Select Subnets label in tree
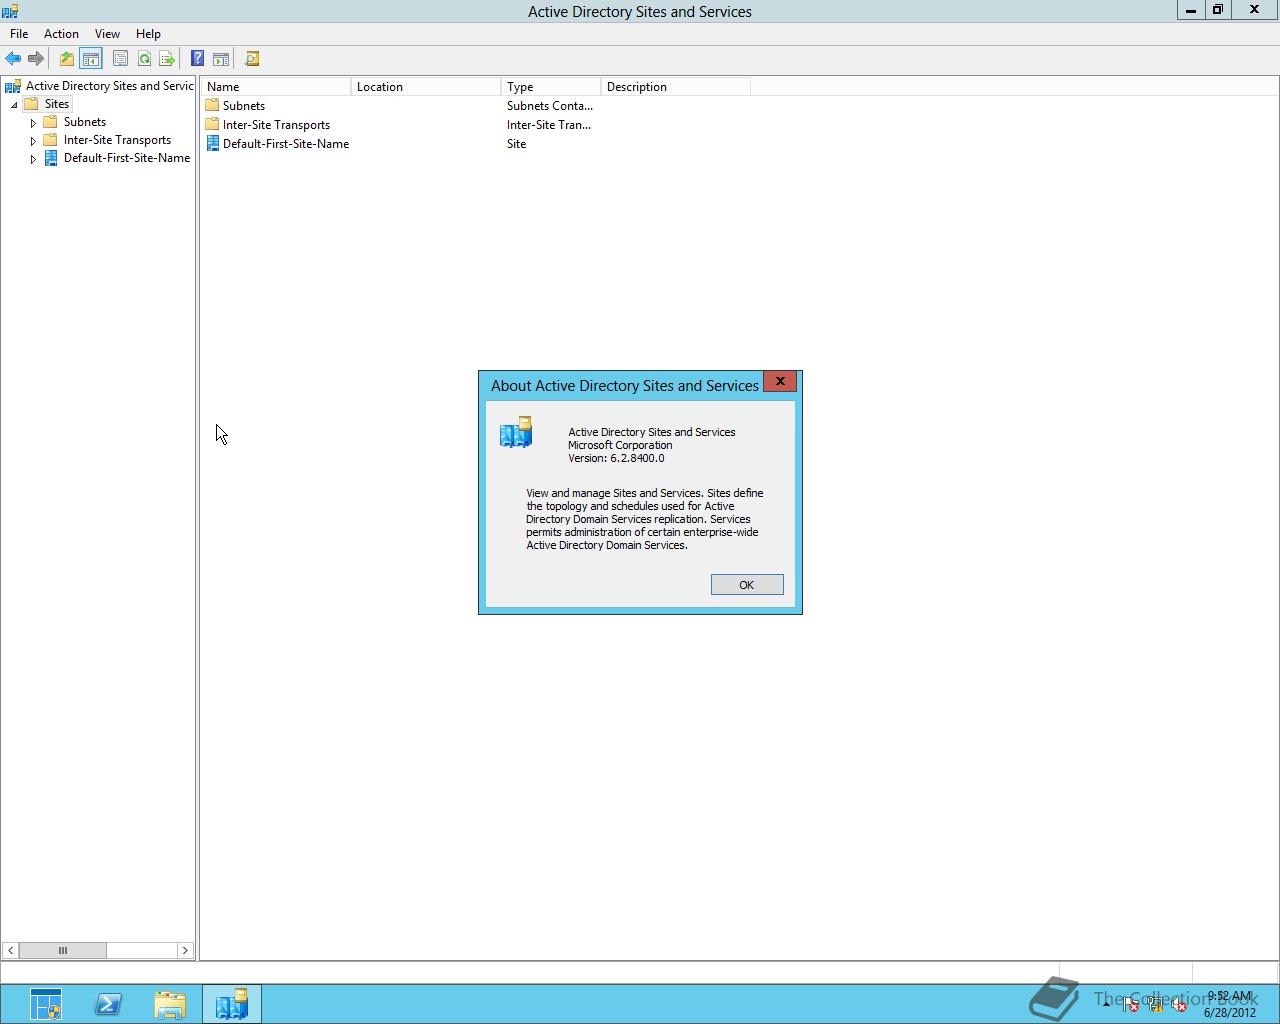 point(85,122)
